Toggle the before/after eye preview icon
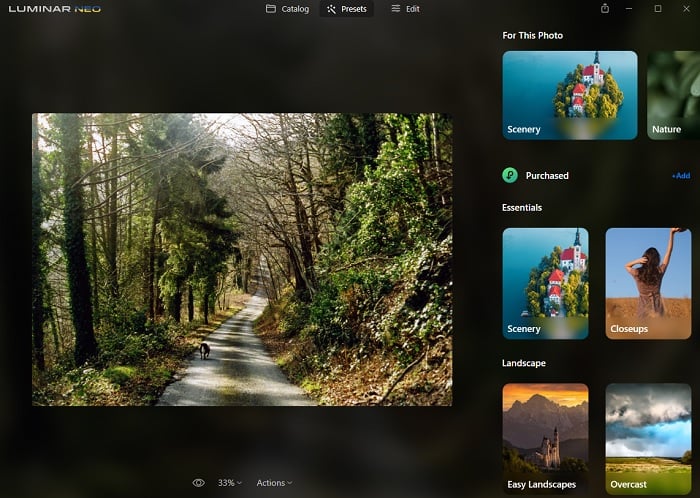Image resolution: width=700 pixels, height=498 pixels. tap(198, 483)
